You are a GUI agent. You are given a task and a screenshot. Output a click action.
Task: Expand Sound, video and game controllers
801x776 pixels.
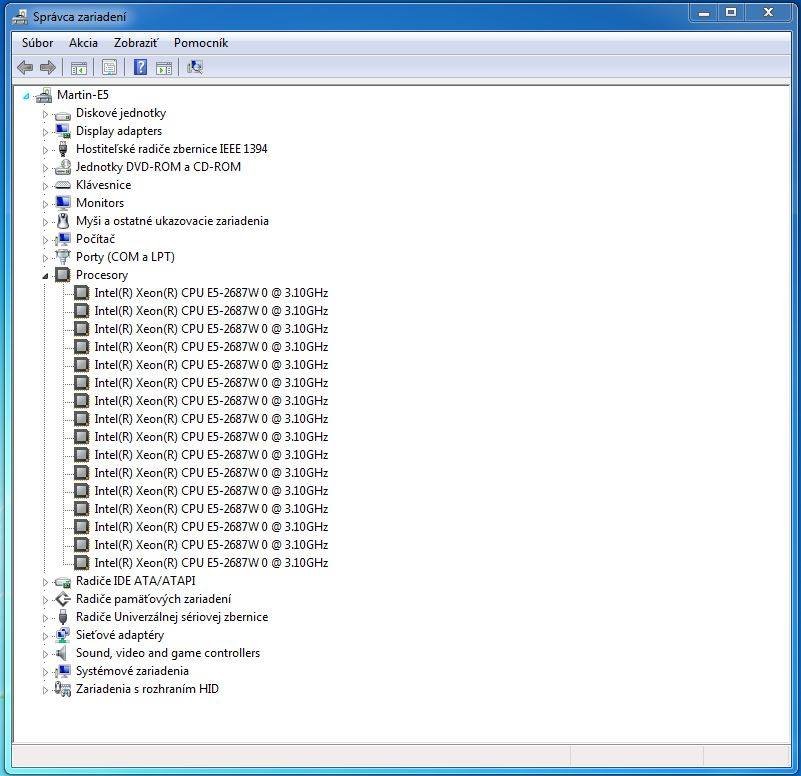click(x=45, y=654)
